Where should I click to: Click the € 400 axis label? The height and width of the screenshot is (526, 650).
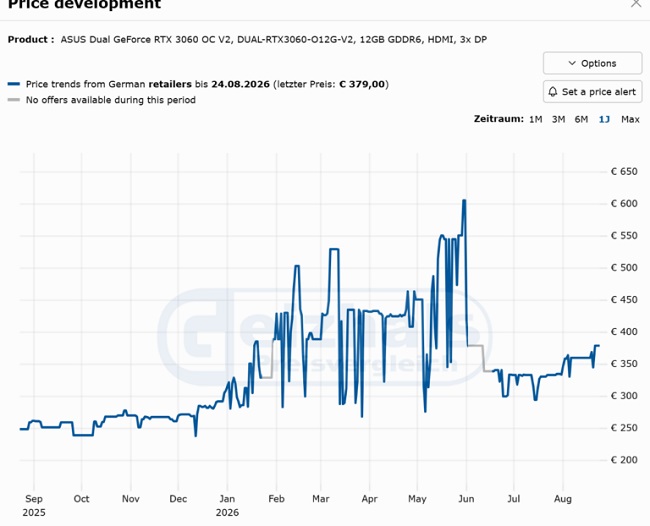(624, 332)
